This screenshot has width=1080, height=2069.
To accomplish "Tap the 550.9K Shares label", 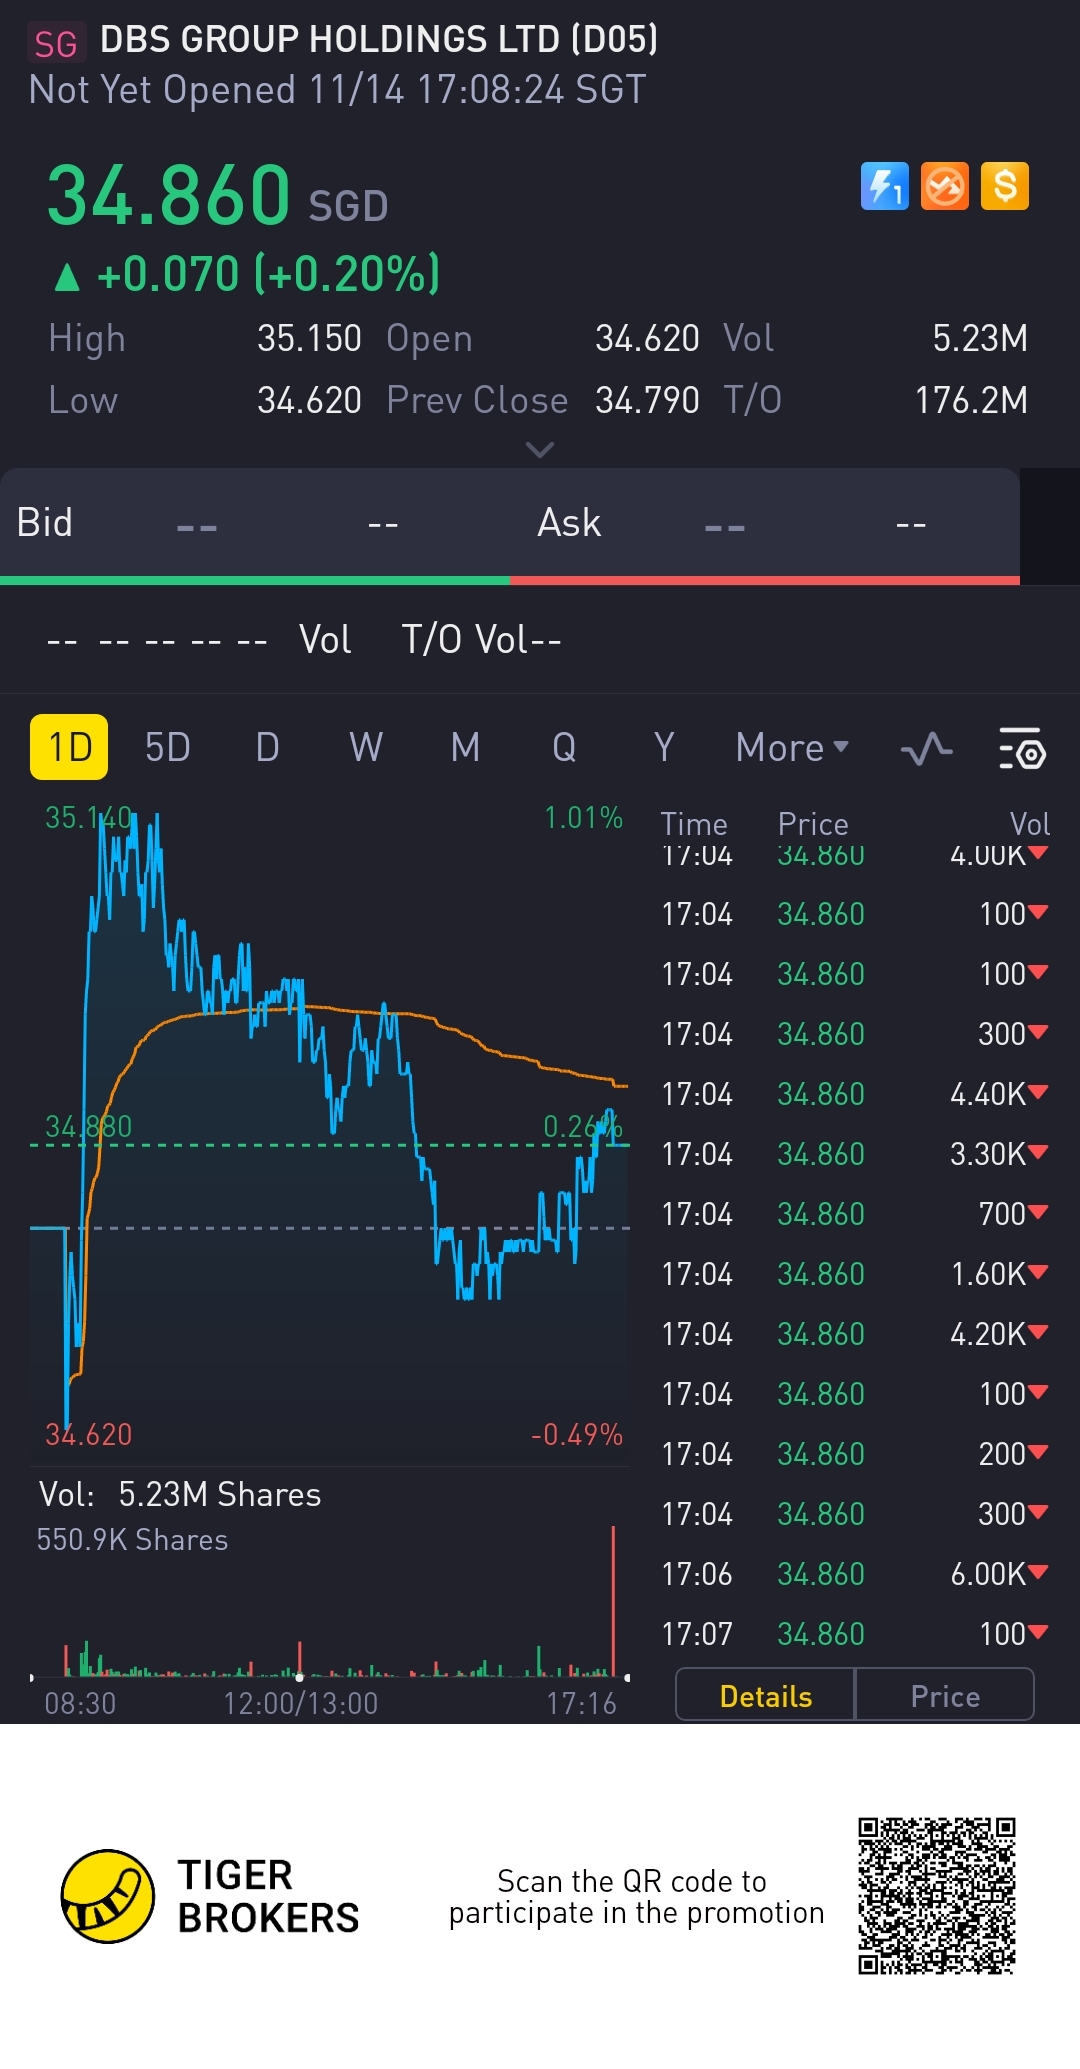I will click(x=132, y=1540).
